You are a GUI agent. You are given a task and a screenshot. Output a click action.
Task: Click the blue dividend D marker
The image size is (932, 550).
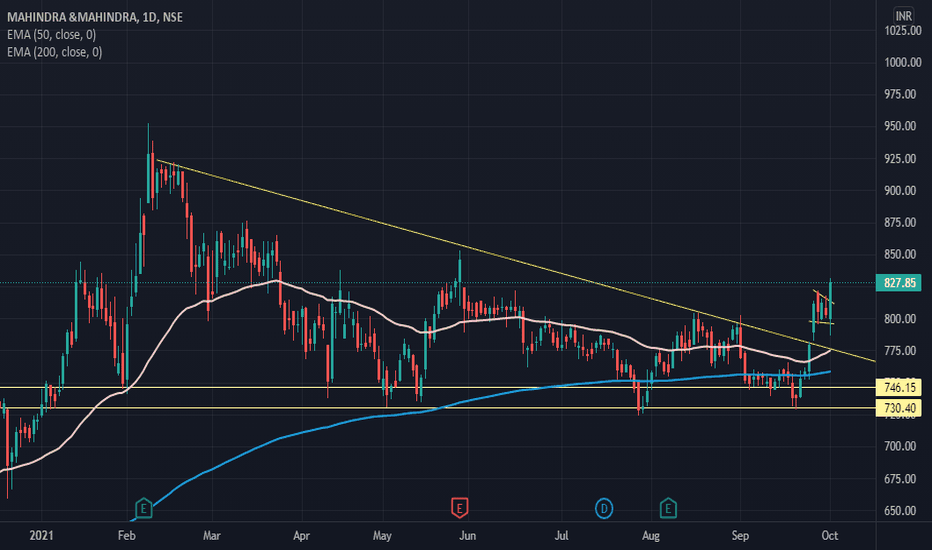click(x=604, y=509)
